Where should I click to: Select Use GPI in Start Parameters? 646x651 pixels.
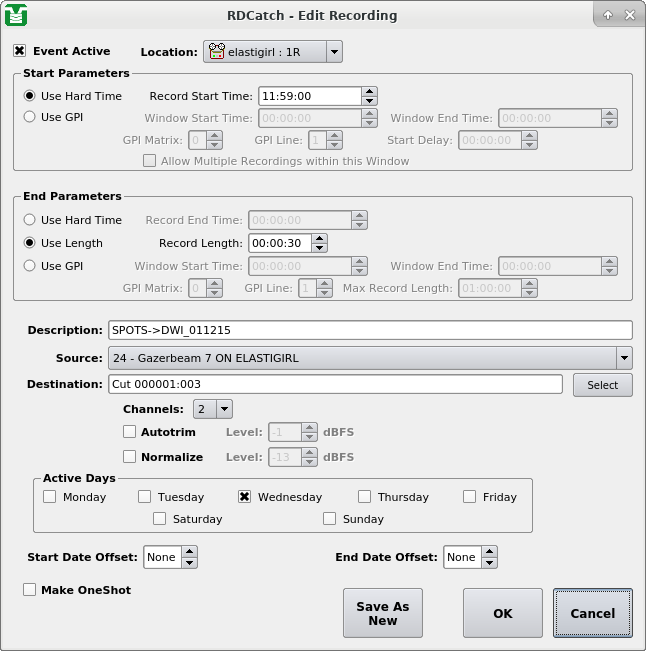[x=30, y=117]
